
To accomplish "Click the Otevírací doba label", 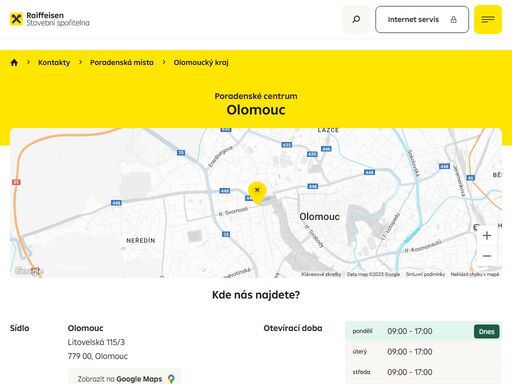I will click(x=293, y=328).
